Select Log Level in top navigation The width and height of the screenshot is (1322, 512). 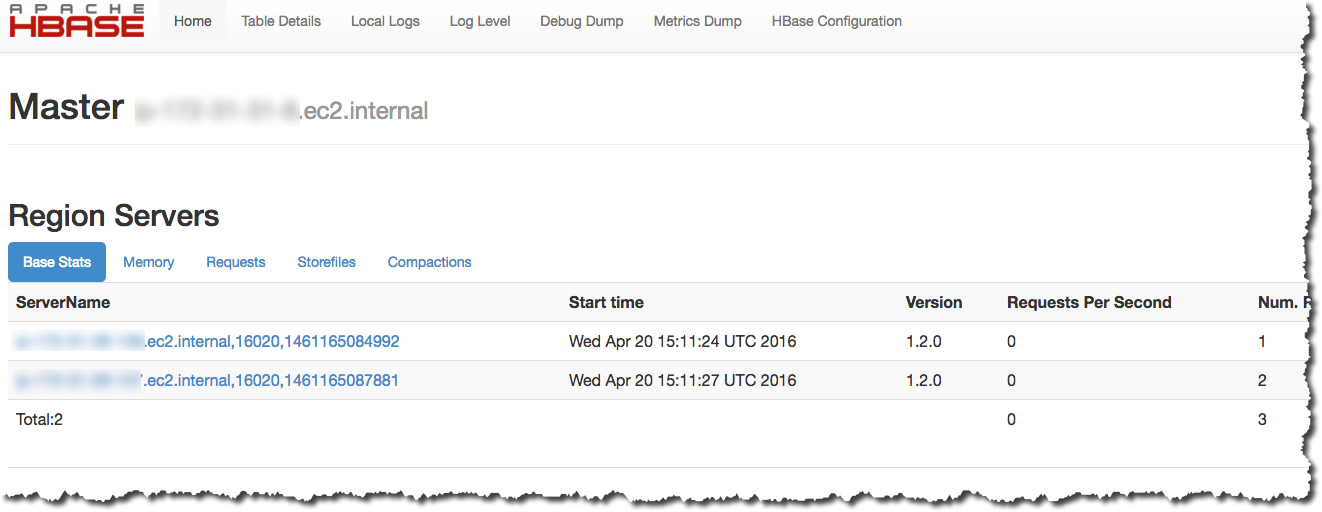point(480,21)
